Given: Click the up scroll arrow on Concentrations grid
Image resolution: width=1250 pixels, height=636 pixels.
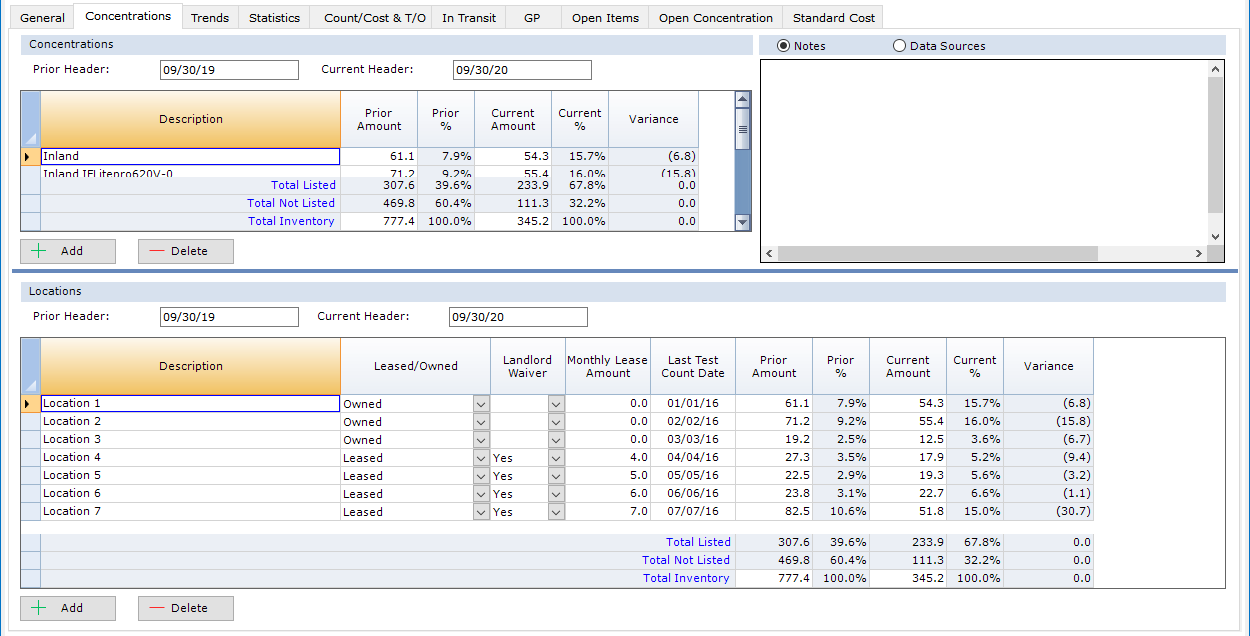Looking at the screenshot, I should click(742, 99).
